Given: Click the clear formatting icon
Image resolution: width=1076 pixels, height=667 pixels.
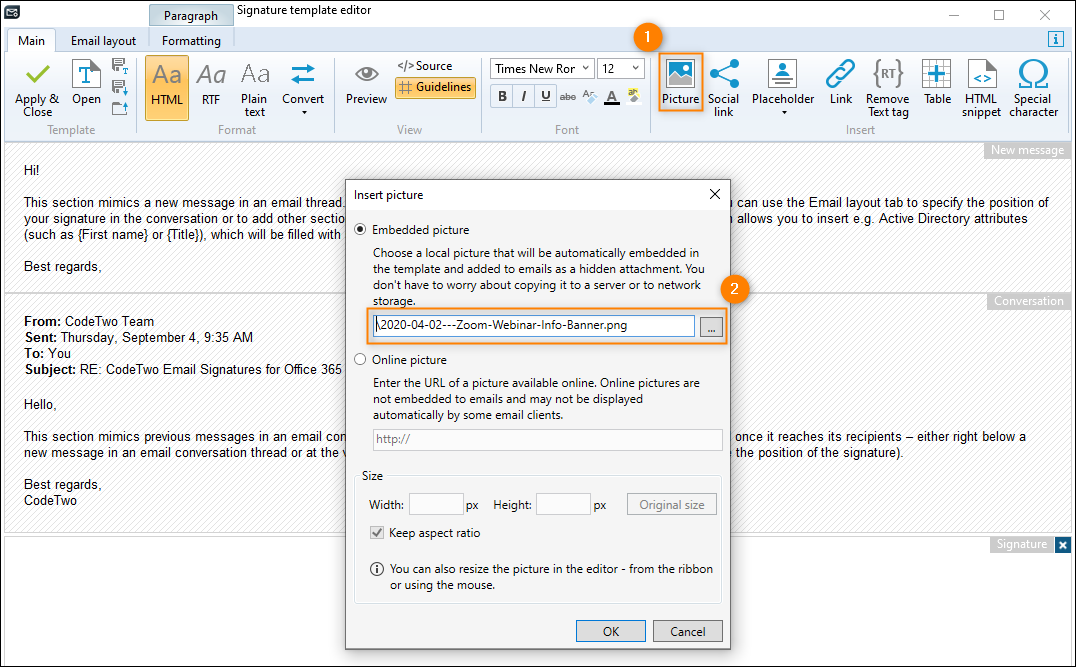Looking at the screenshot, I should 589,97.
